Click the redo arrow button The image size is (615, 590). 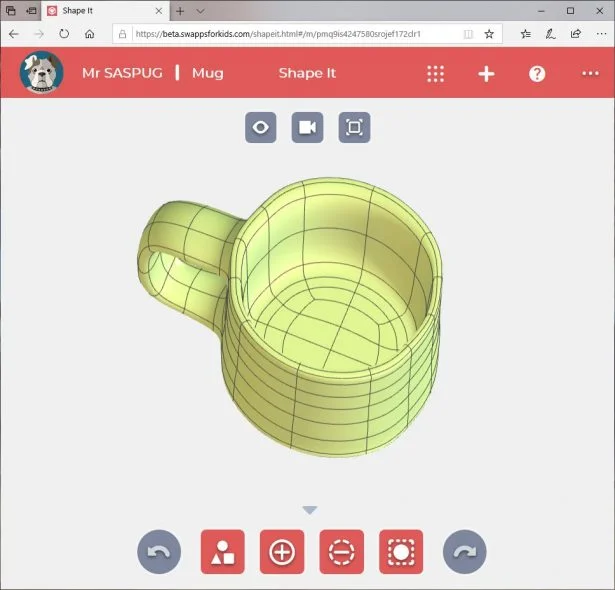tap(464, 551)
